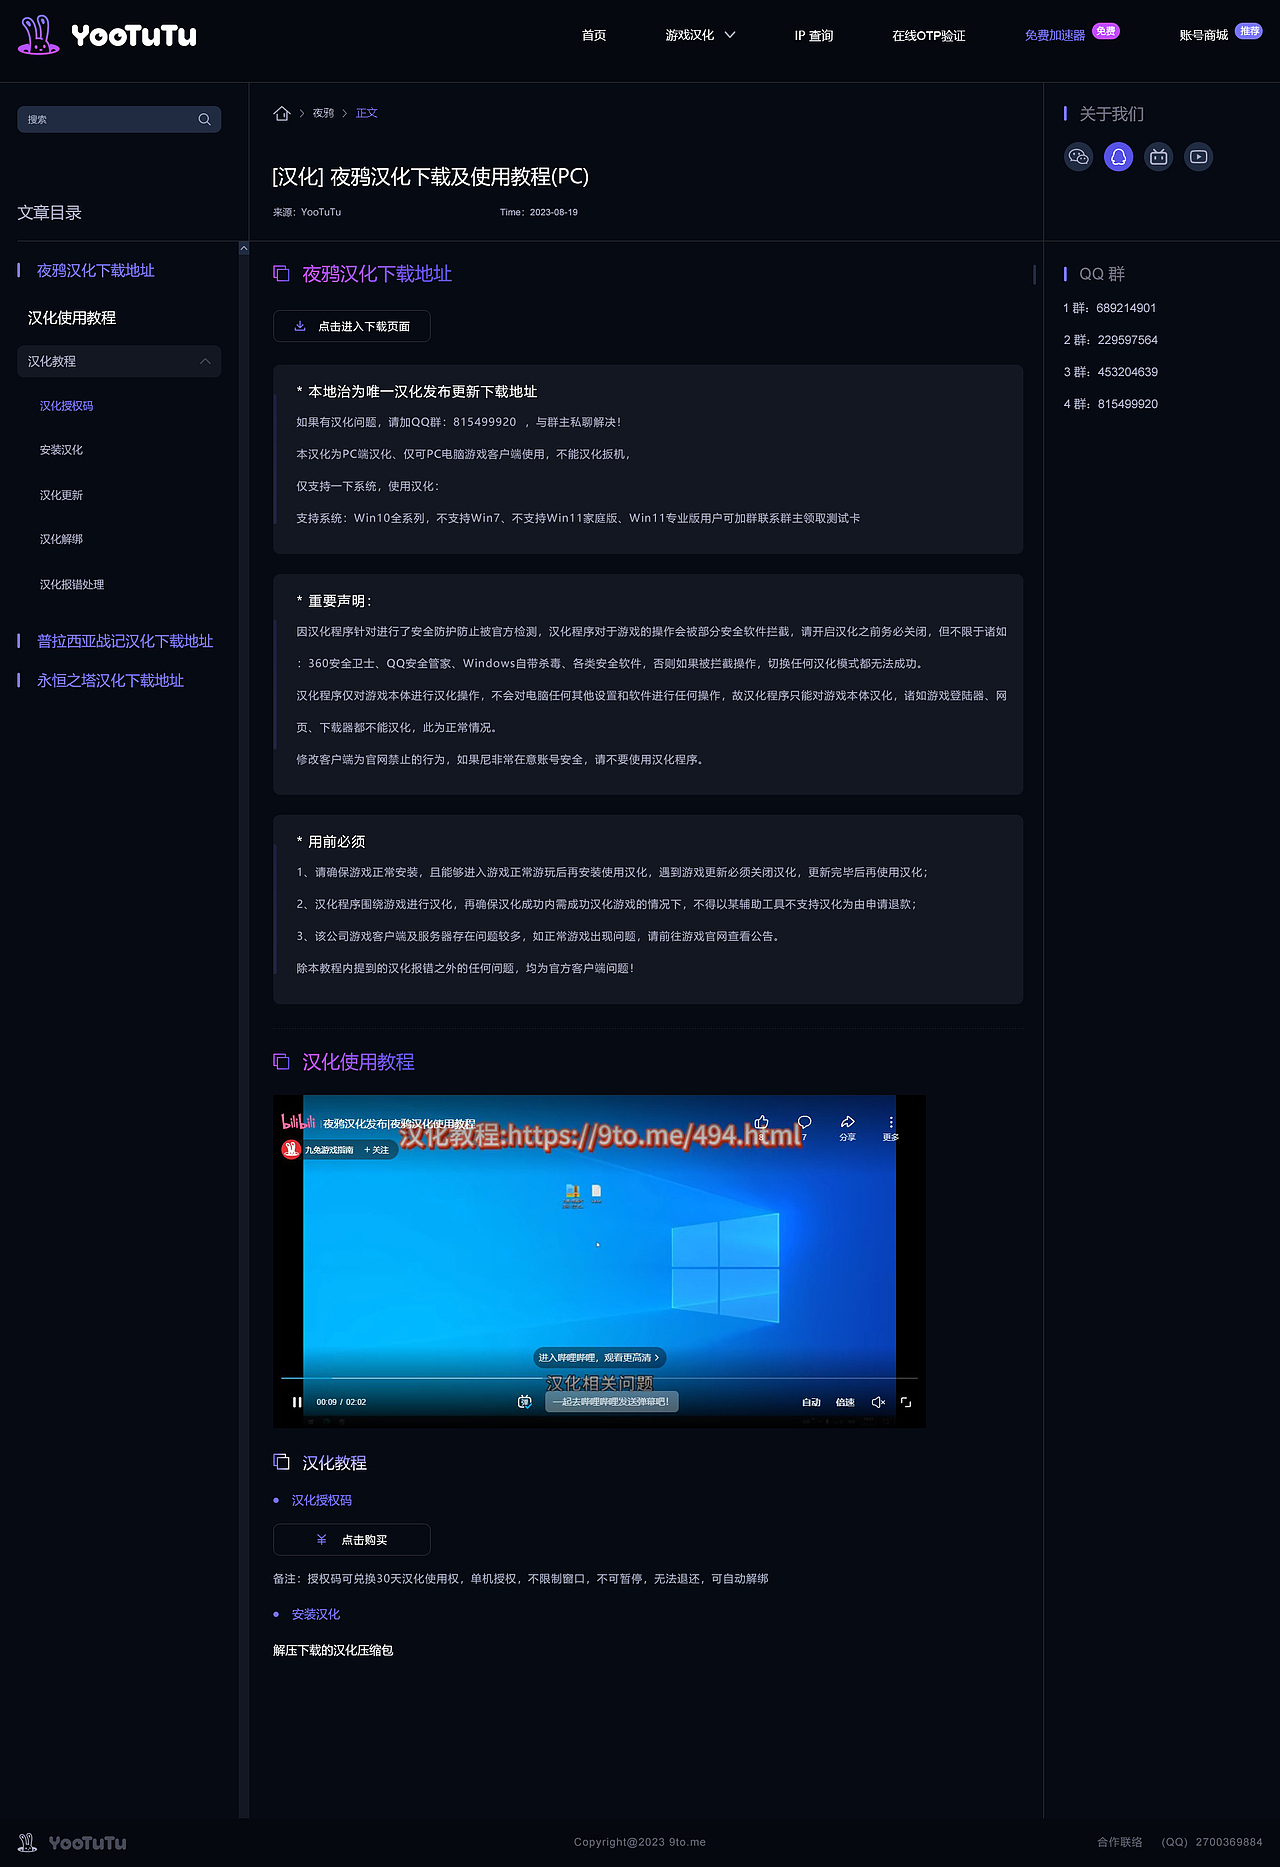This screenshot has width=1280, height=1867.
Task: Open the 夜鸦 breadcrumb link
Action: [x=323, y=113]
